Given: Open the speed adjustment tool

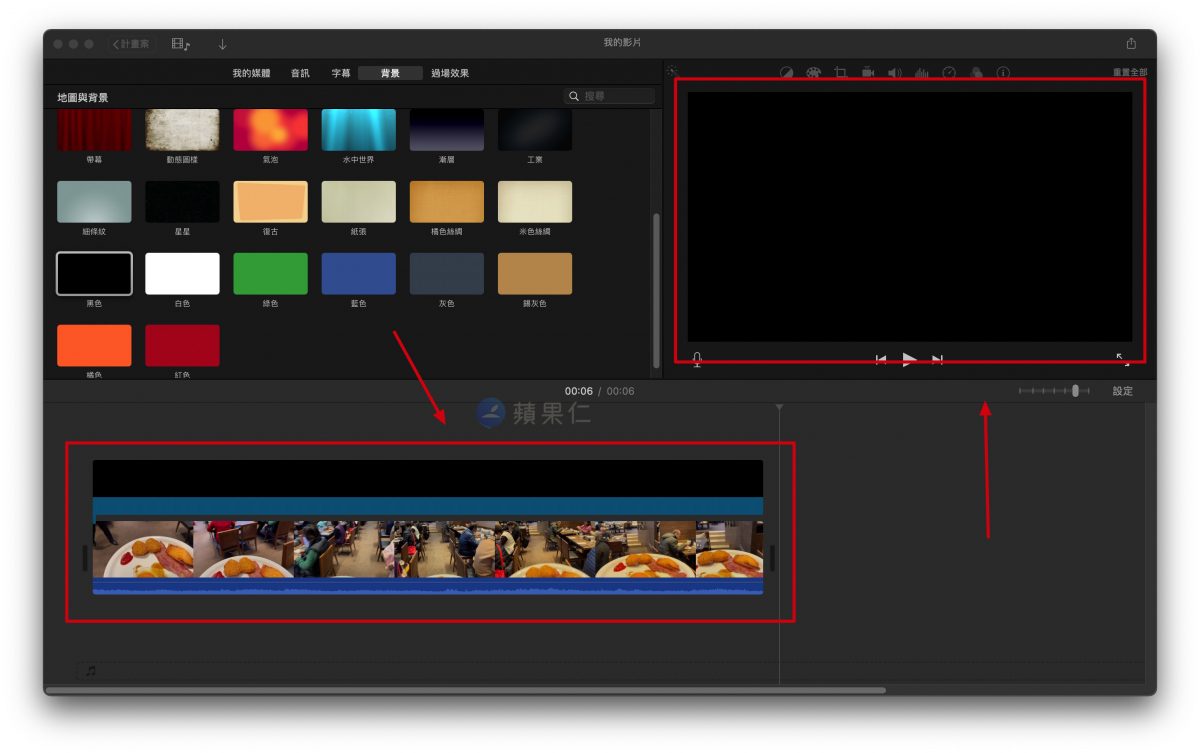Looking at the screenshot, I should (x=949, y=73).
